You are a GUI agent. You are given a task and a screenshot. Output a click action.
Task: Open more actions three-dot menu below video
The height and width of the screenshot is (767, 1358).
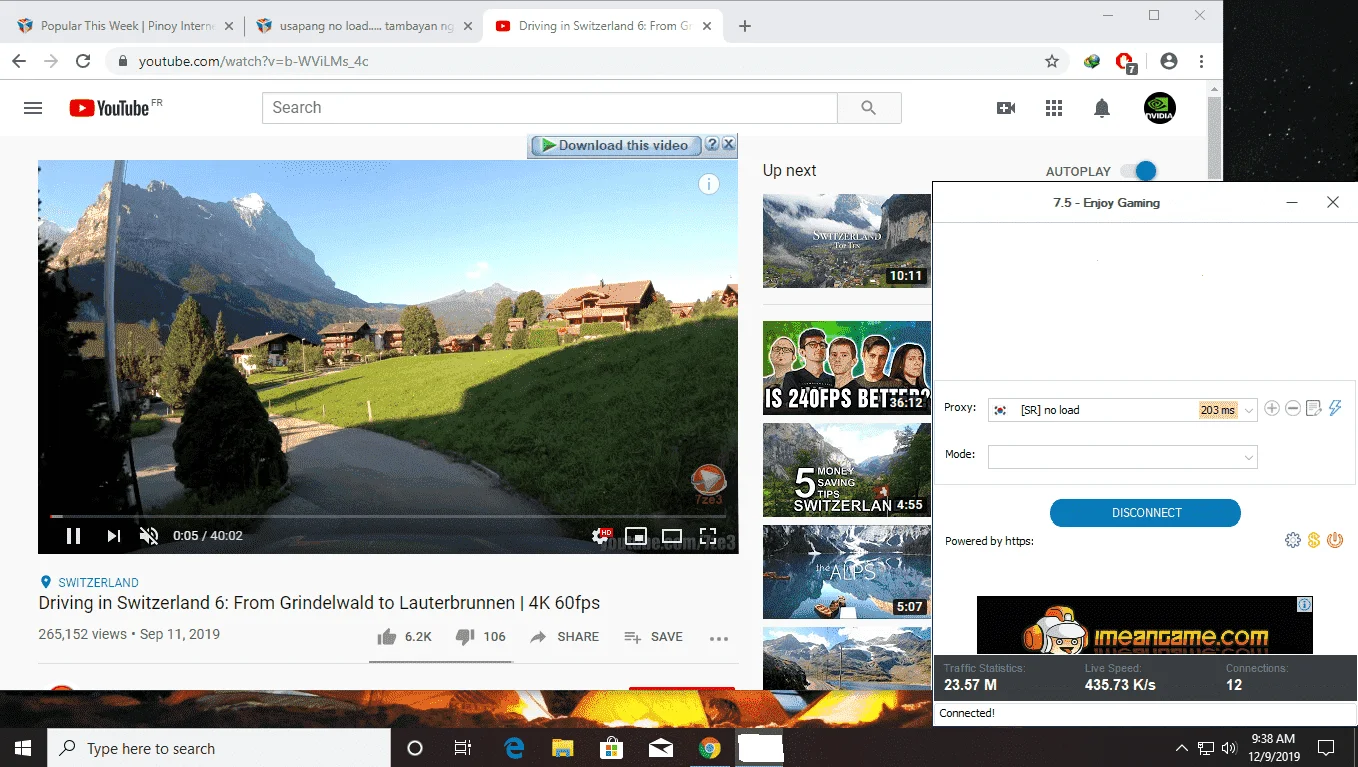tap(718, 638)
